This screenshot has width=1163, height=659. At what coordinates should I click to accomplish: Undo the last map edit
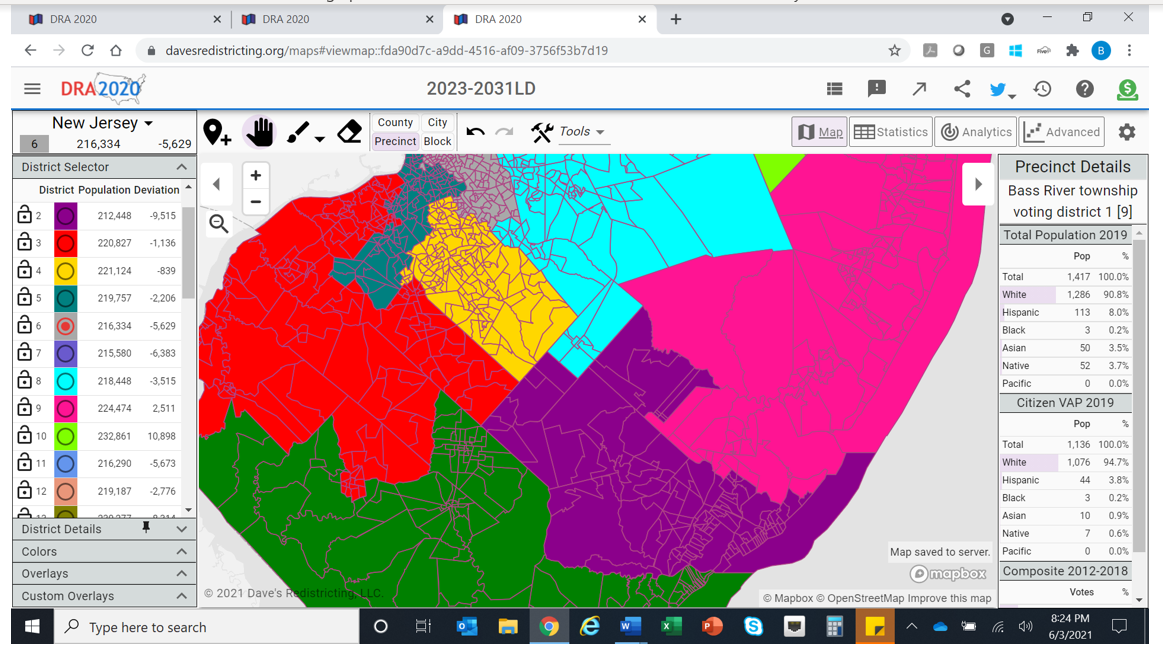point(475,132)
